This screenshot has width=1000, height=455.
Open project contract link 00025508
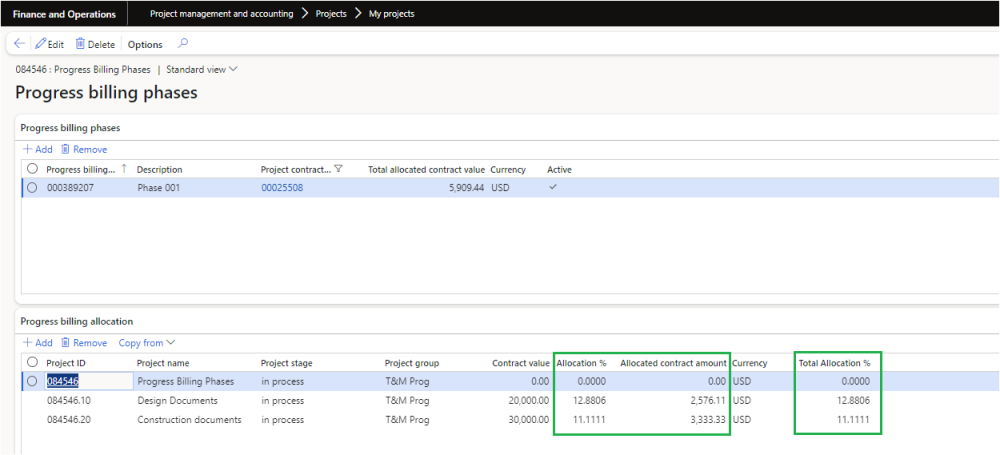(282, 188)
